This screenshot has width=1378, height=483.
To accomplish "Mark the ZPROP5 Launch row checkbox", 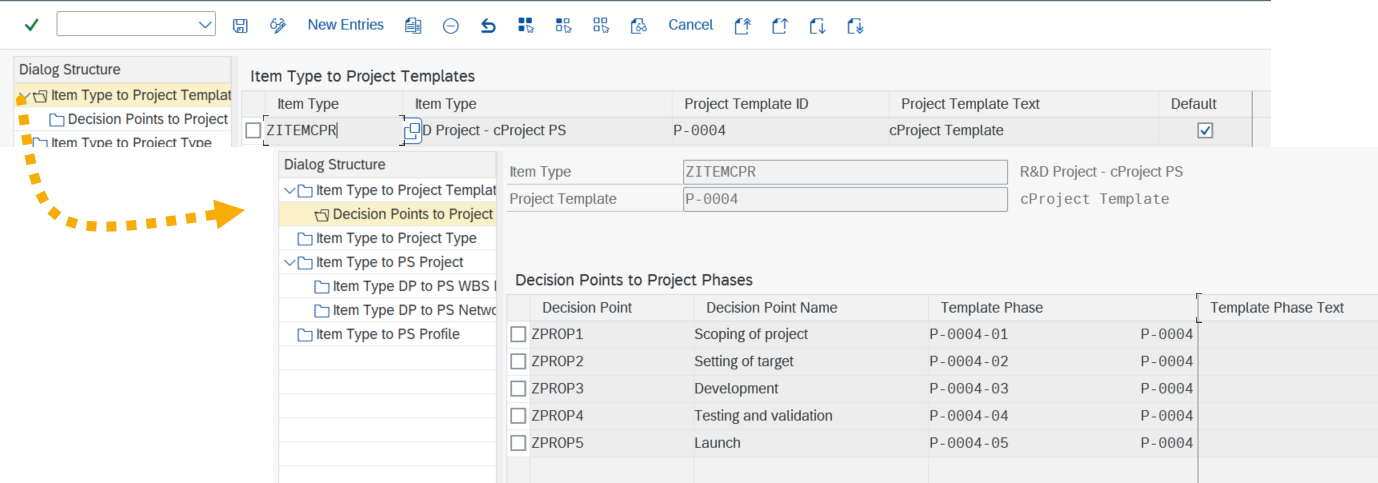I will 518,443.
